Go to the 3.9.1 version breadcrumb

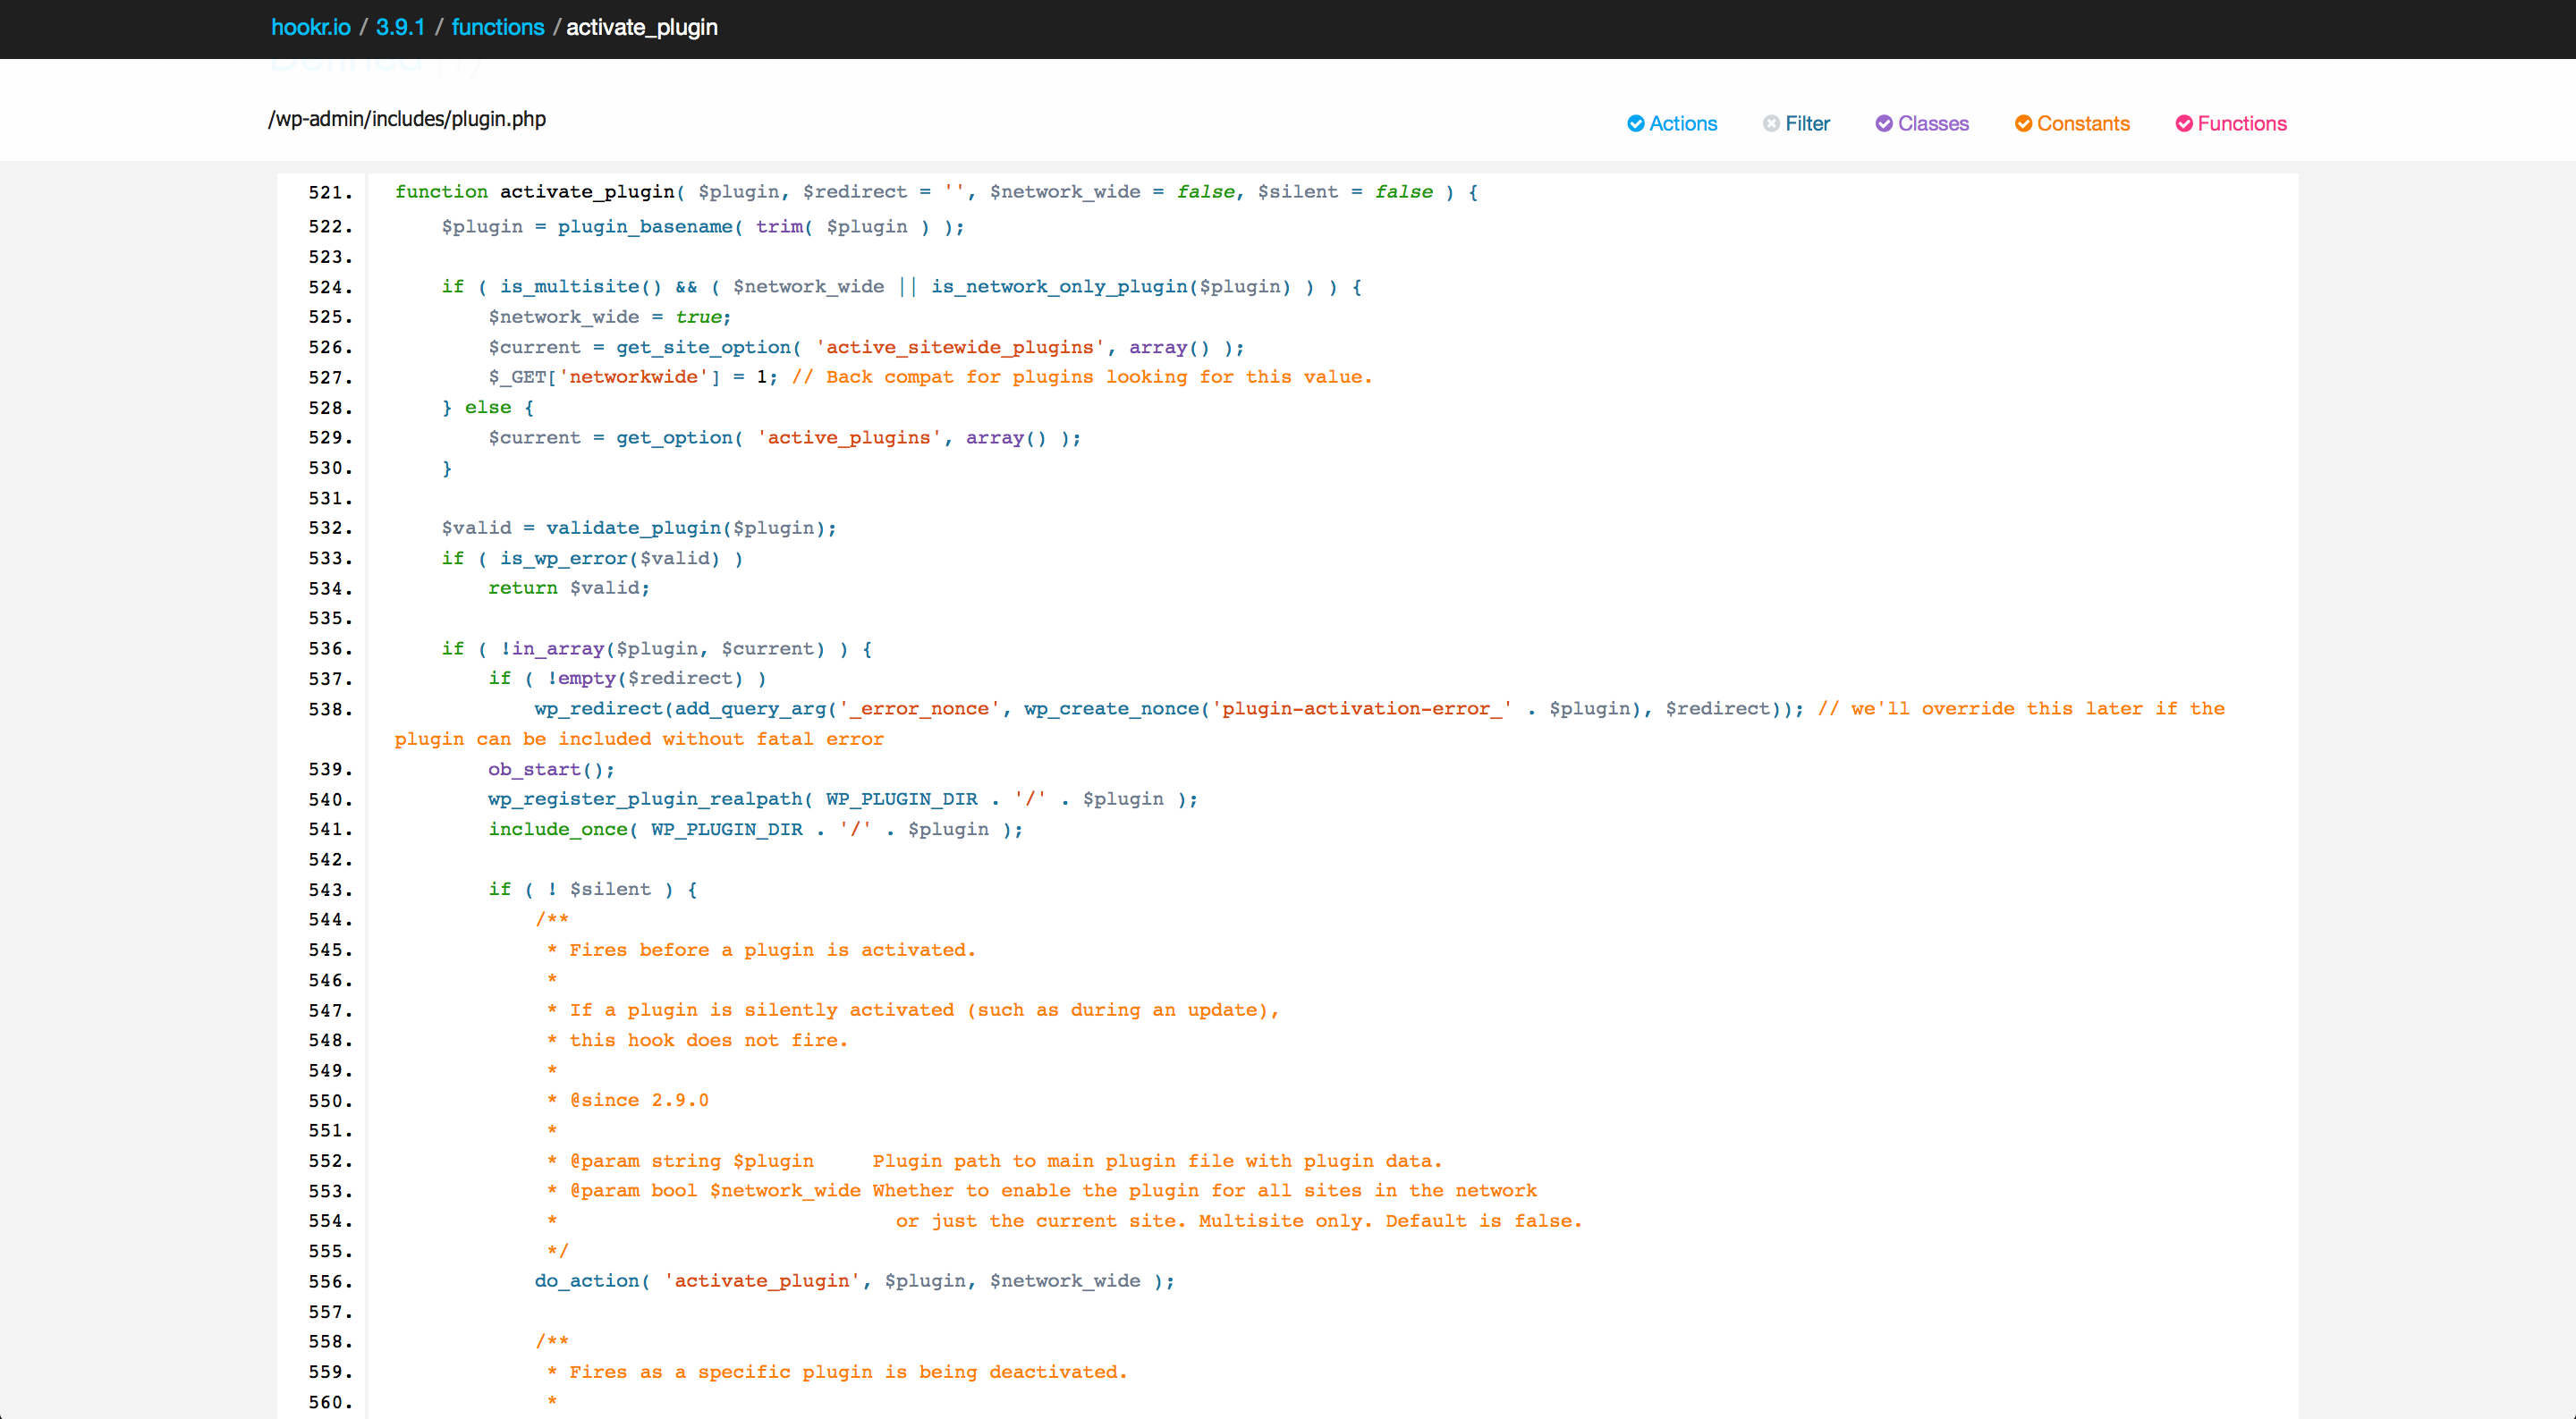tap(400, 27)
